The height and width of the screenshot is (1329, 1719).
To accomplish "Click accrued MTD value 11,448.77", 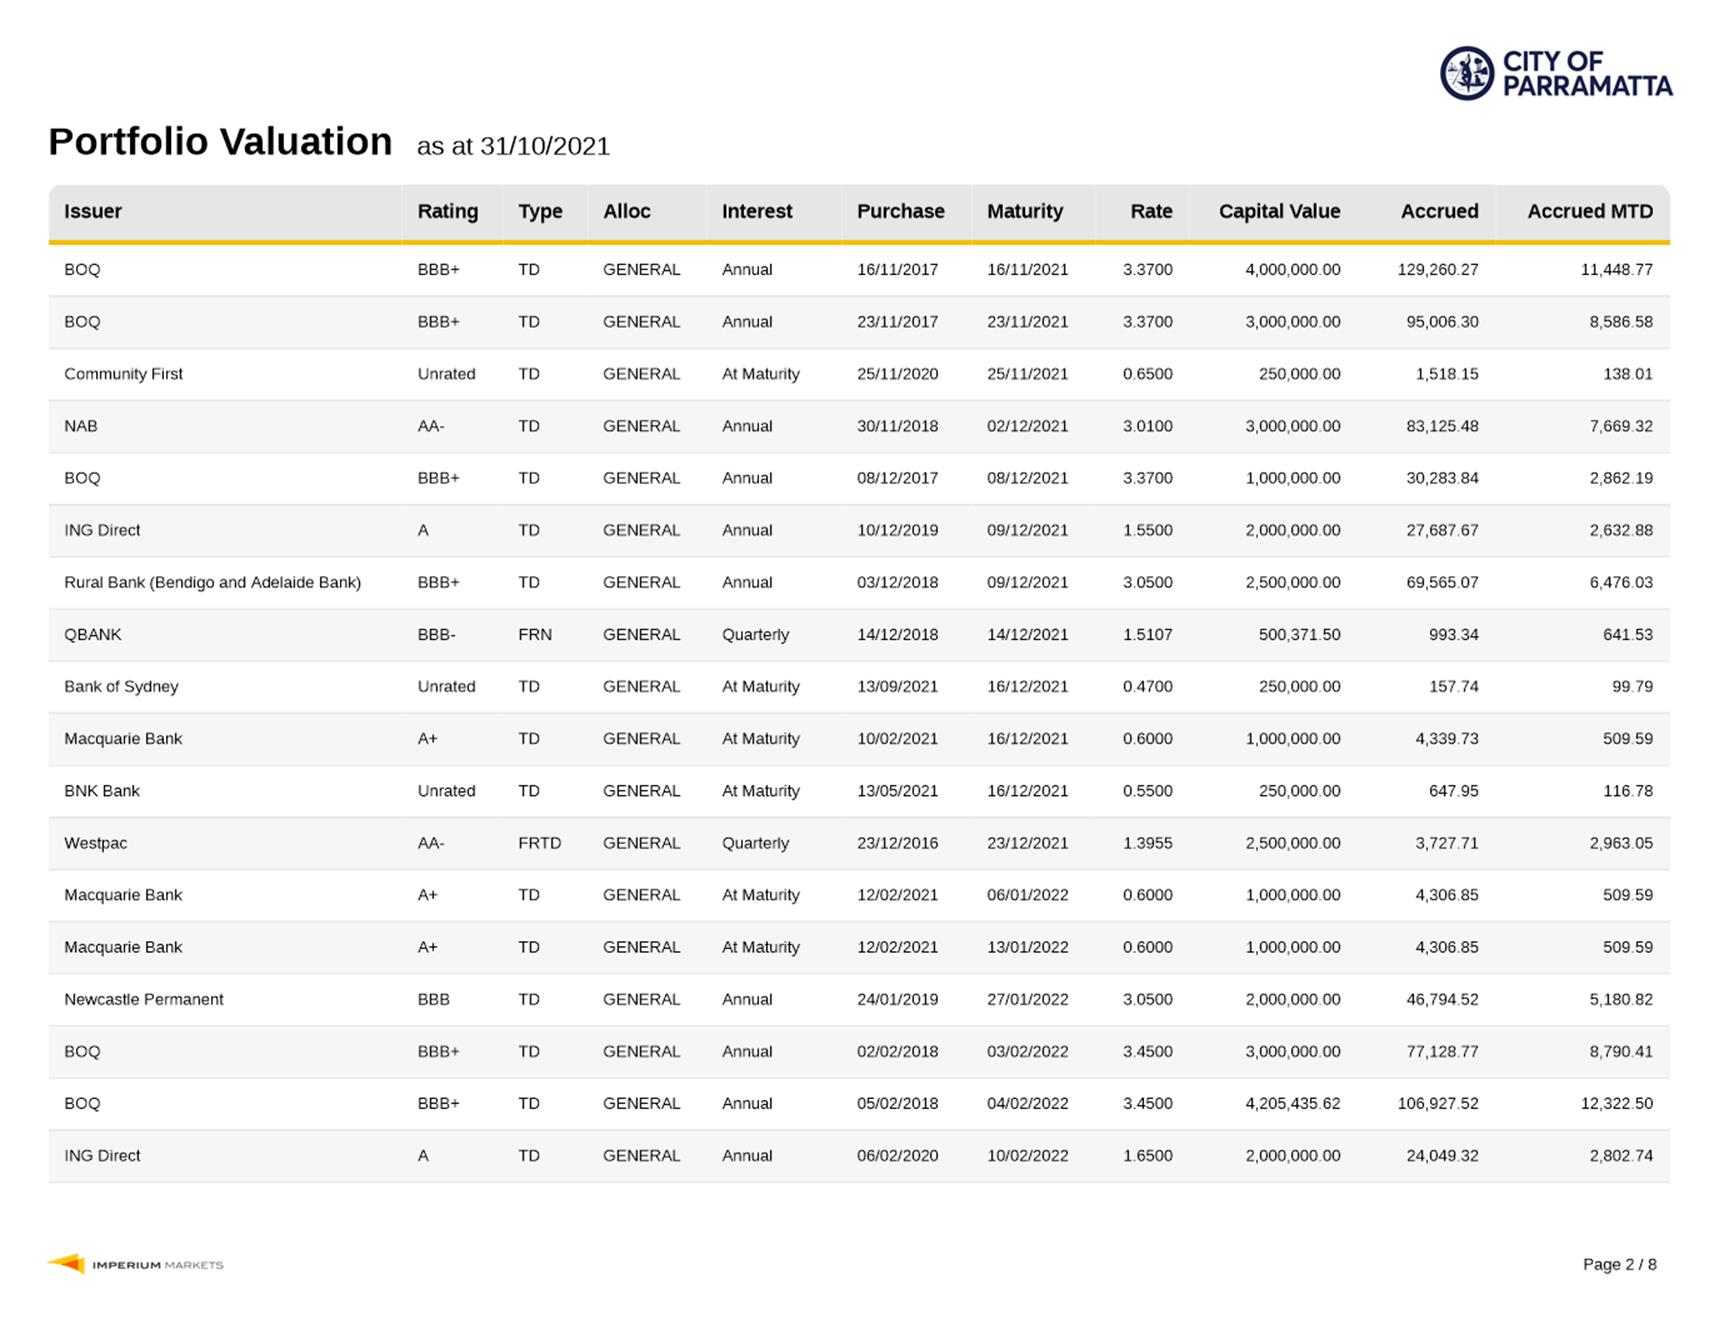I will pos(1617,269).
